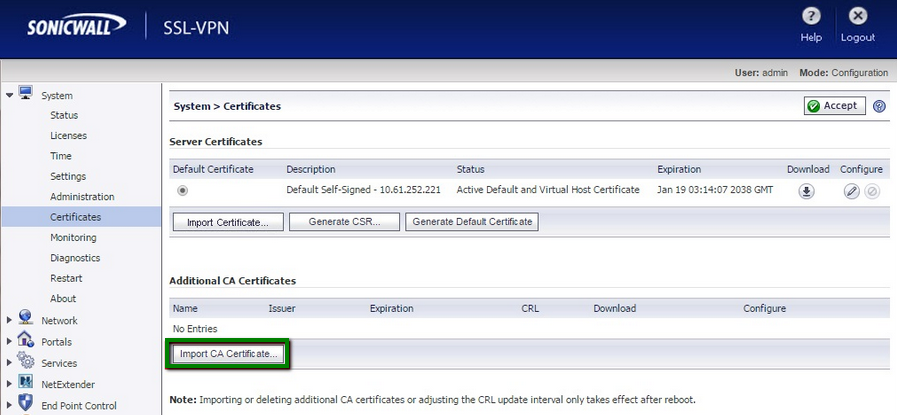
Task: Click the 'No Entries' text
Action: point(195,329)
